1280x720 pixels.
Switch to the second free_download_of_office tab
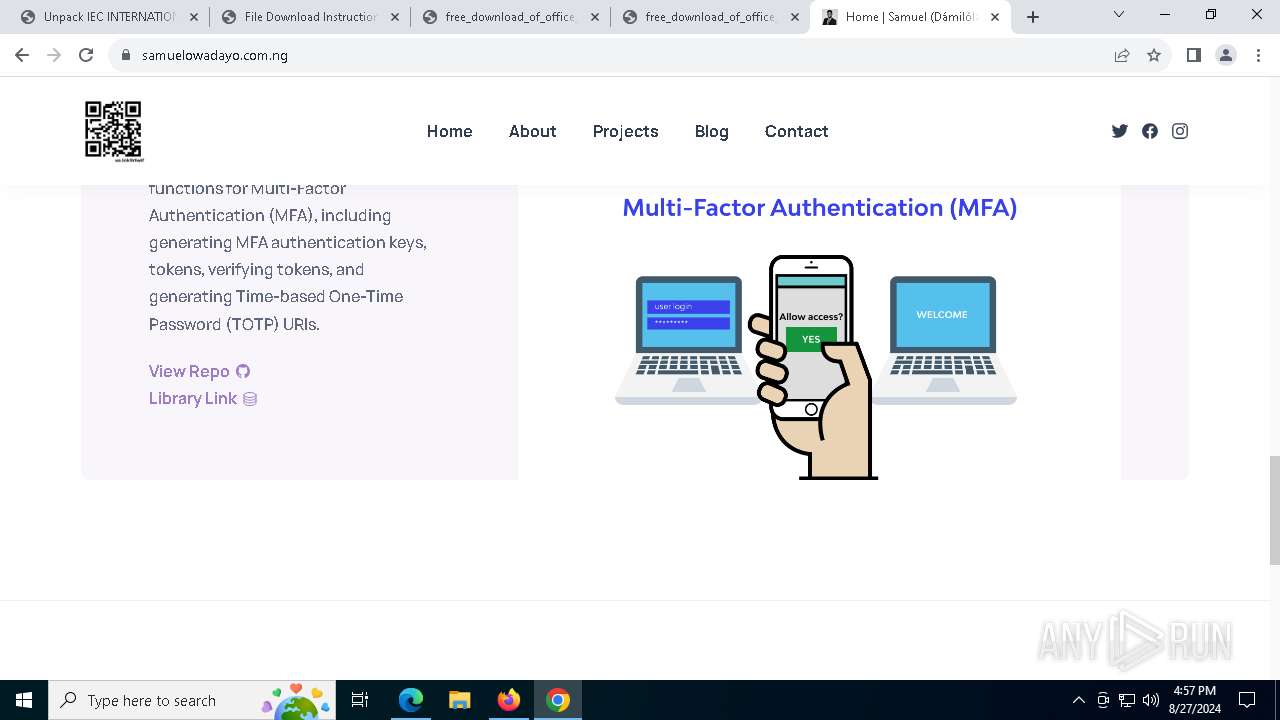click(x=711, y=17)
